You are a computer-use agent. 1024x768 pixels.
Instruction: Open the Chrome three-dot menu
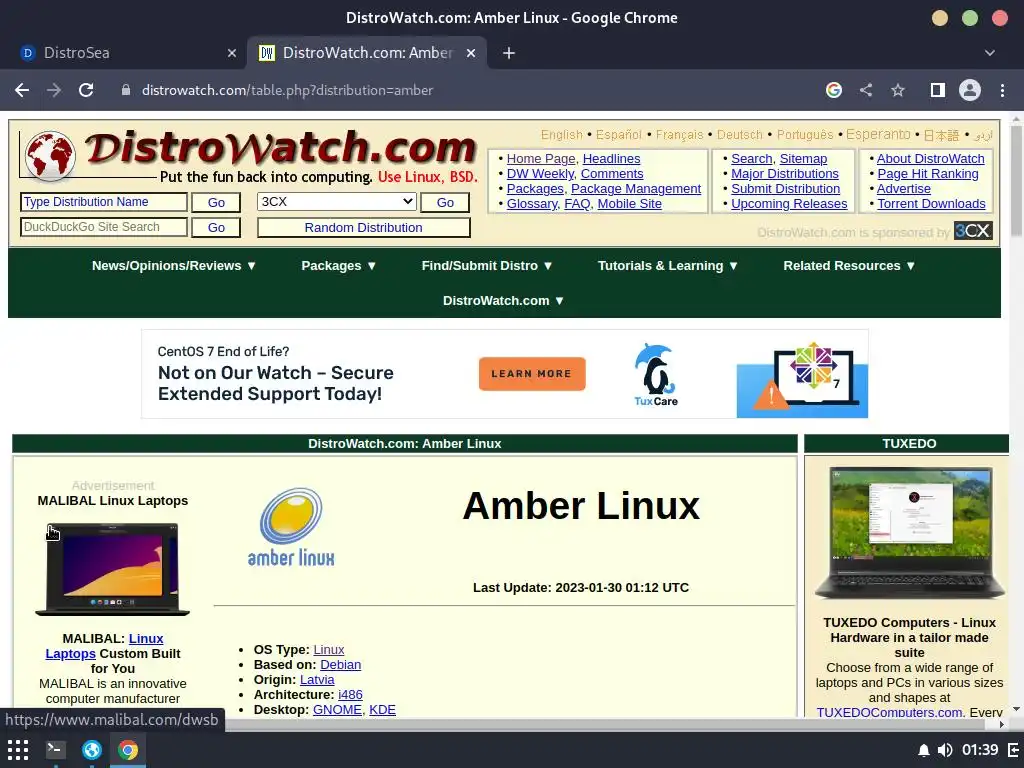[1002, 90]
